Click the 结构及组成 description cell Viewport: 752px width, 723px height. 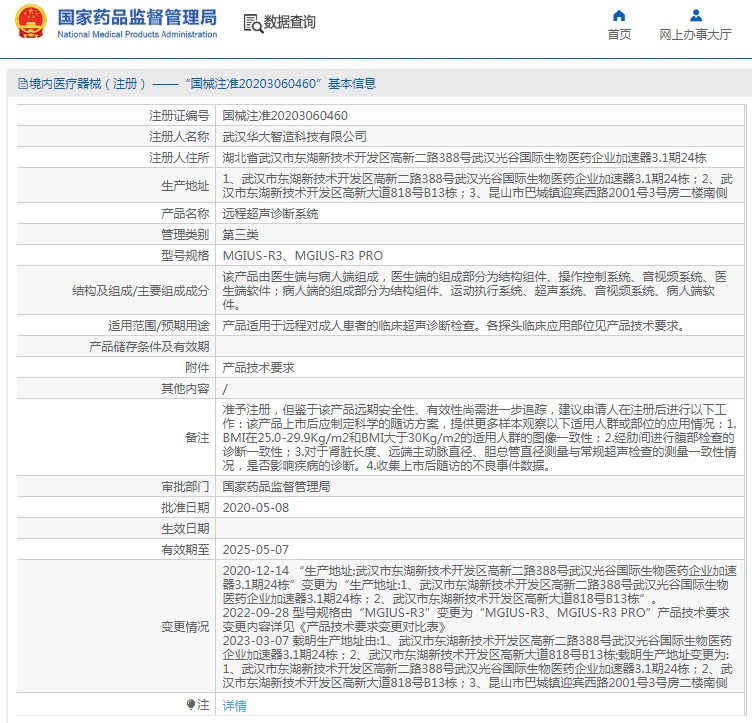point(480,291)
